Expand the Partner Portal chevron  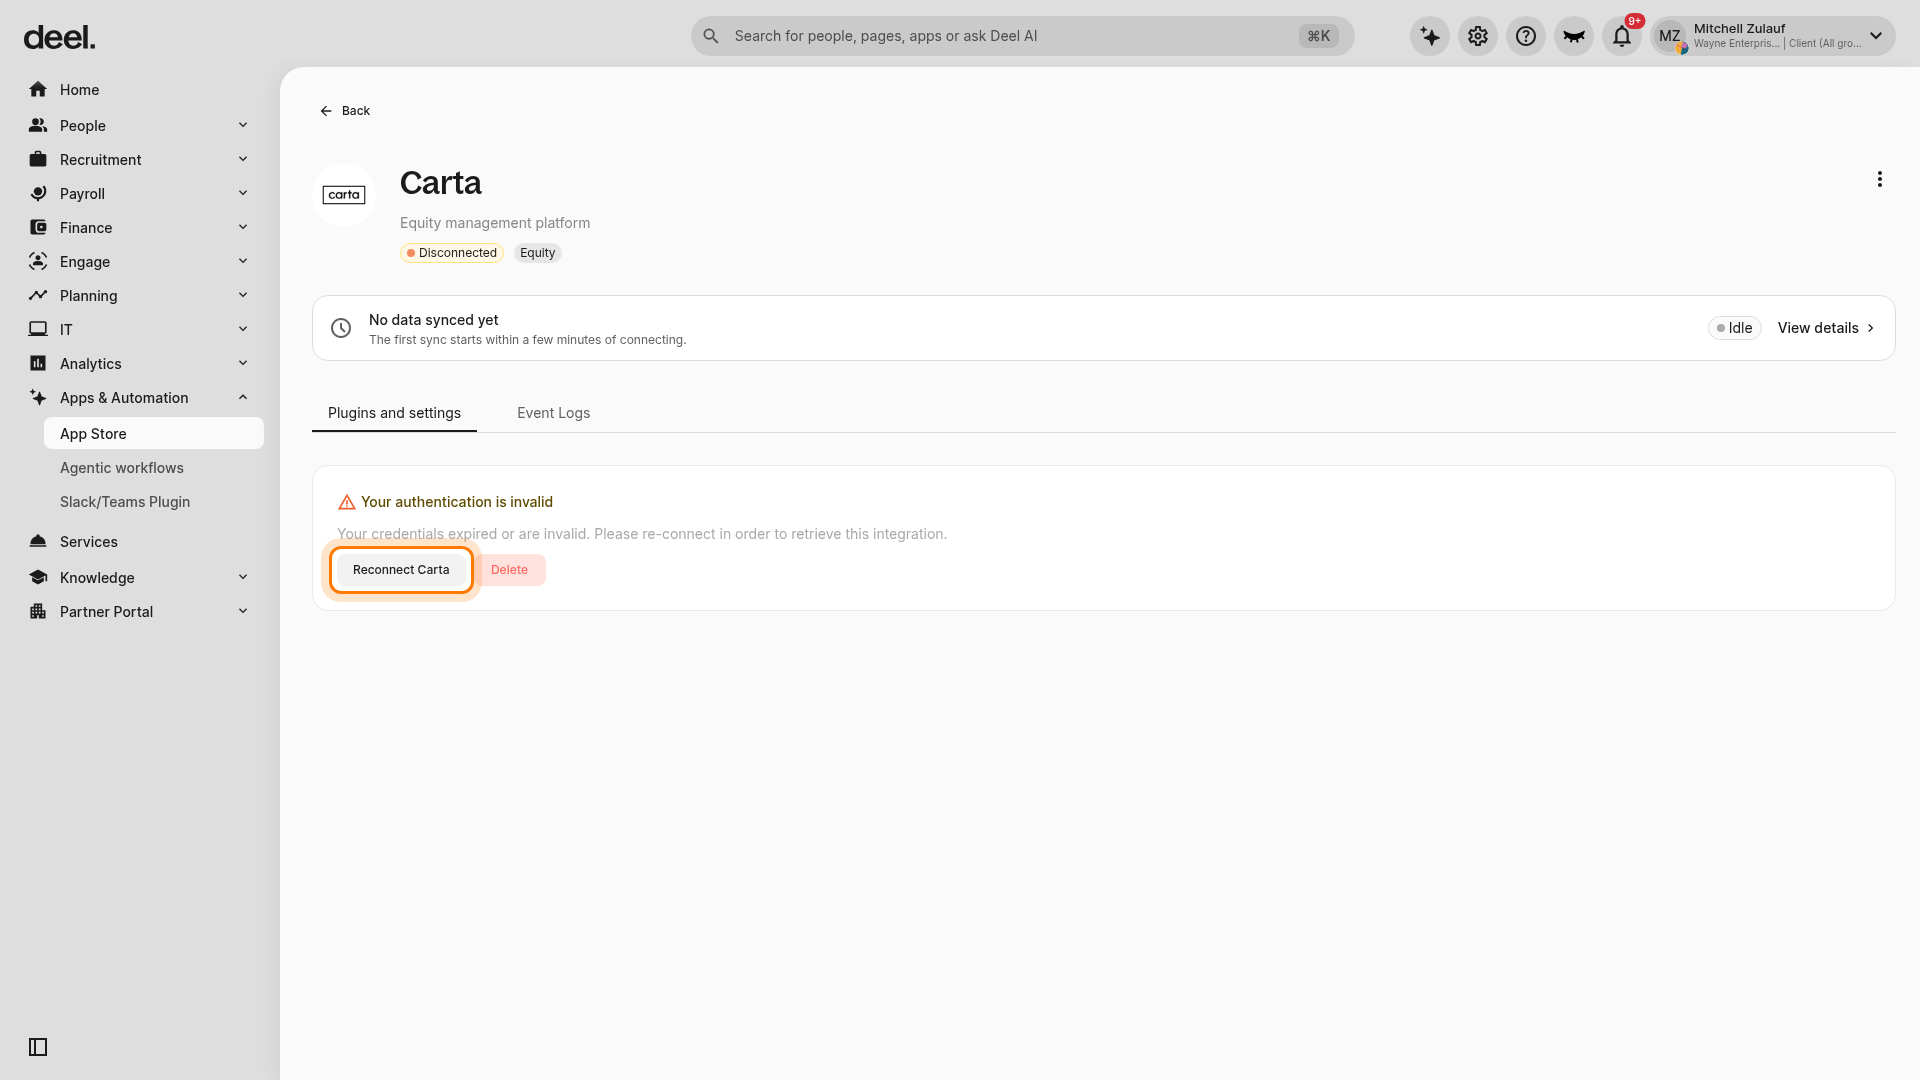click(x=243, y=611)
